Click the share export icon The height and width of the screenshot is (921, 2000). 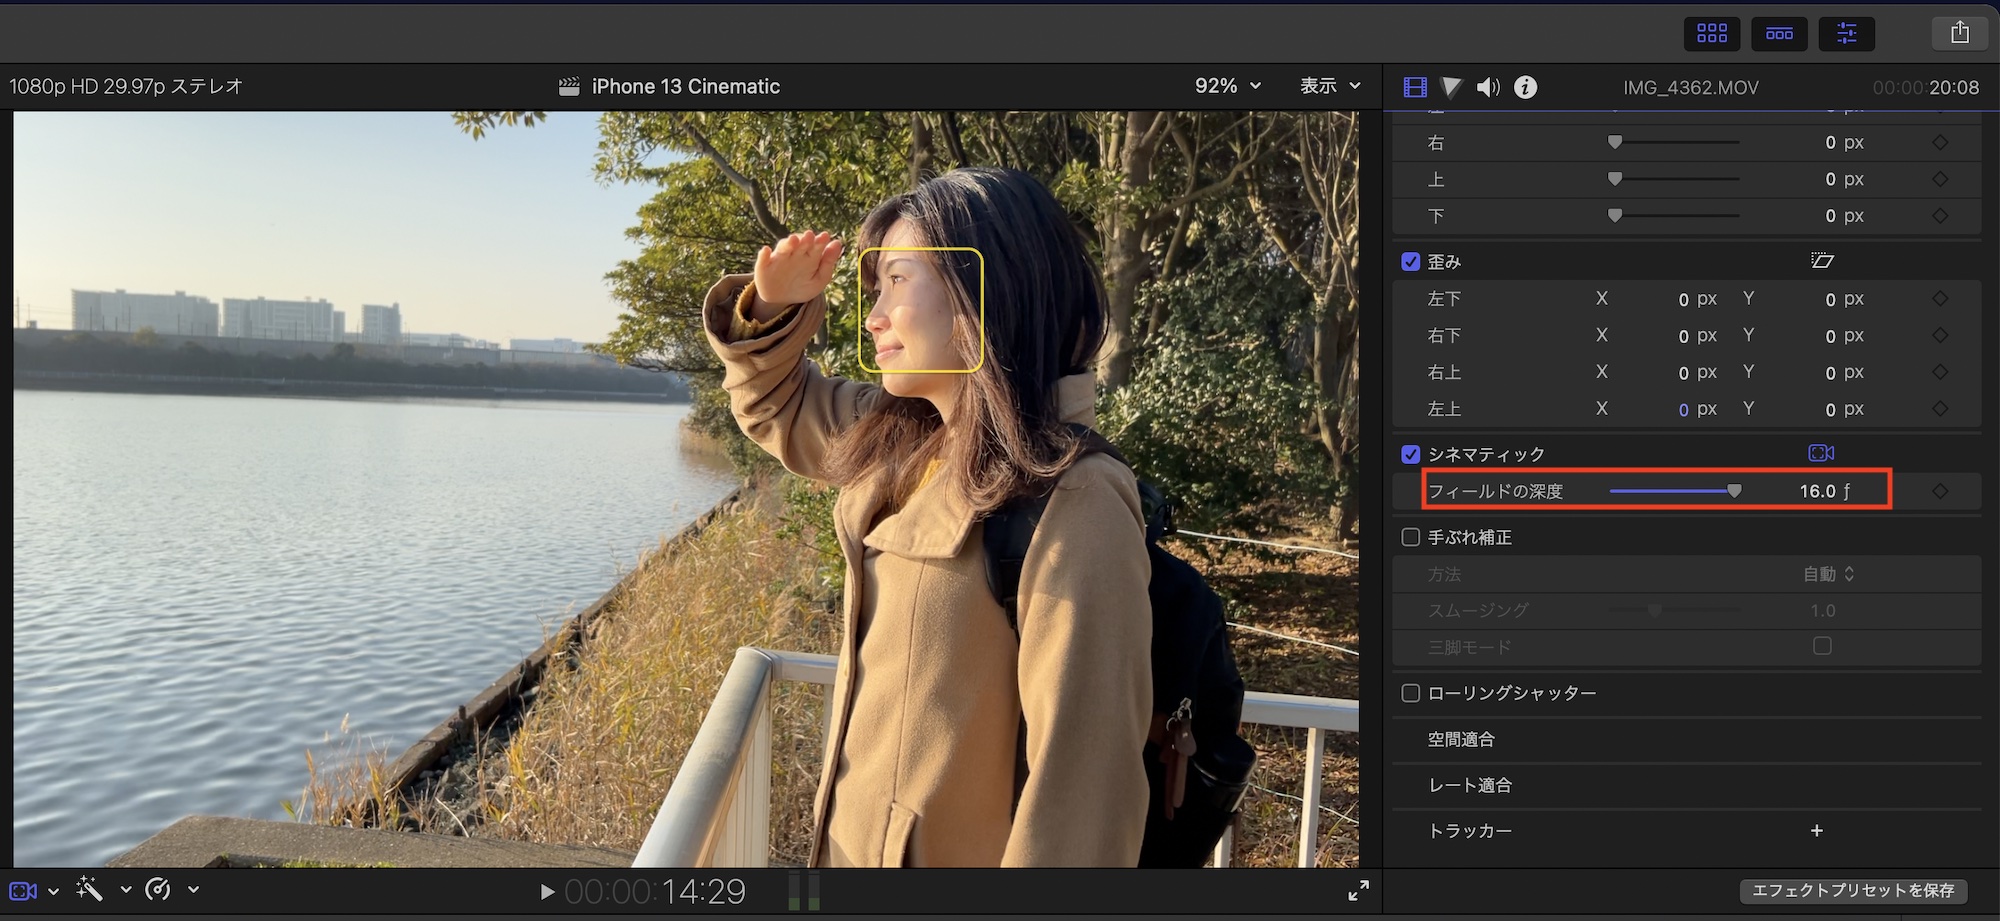click(x=1959, y=33)
